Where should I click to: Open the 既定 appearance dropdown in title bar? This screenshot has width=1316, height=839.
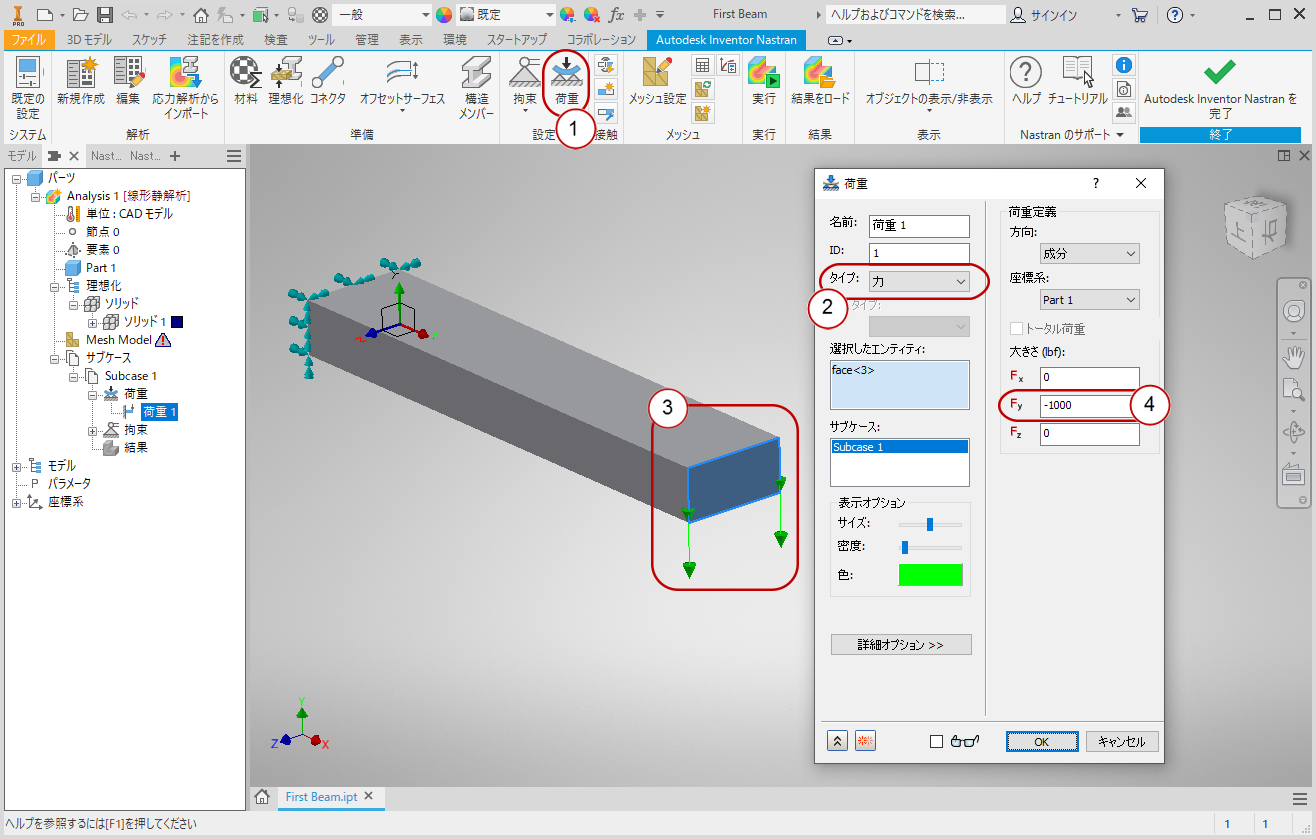click(507, 15)
